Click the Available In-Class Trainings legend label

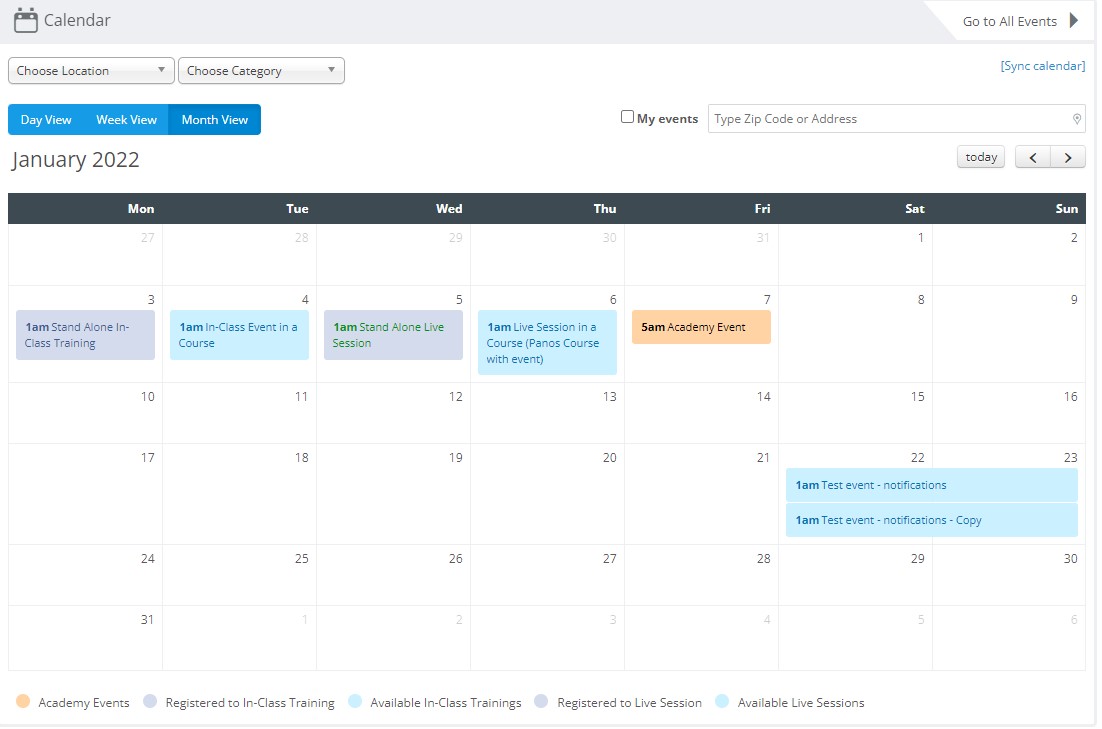[446, 703]
